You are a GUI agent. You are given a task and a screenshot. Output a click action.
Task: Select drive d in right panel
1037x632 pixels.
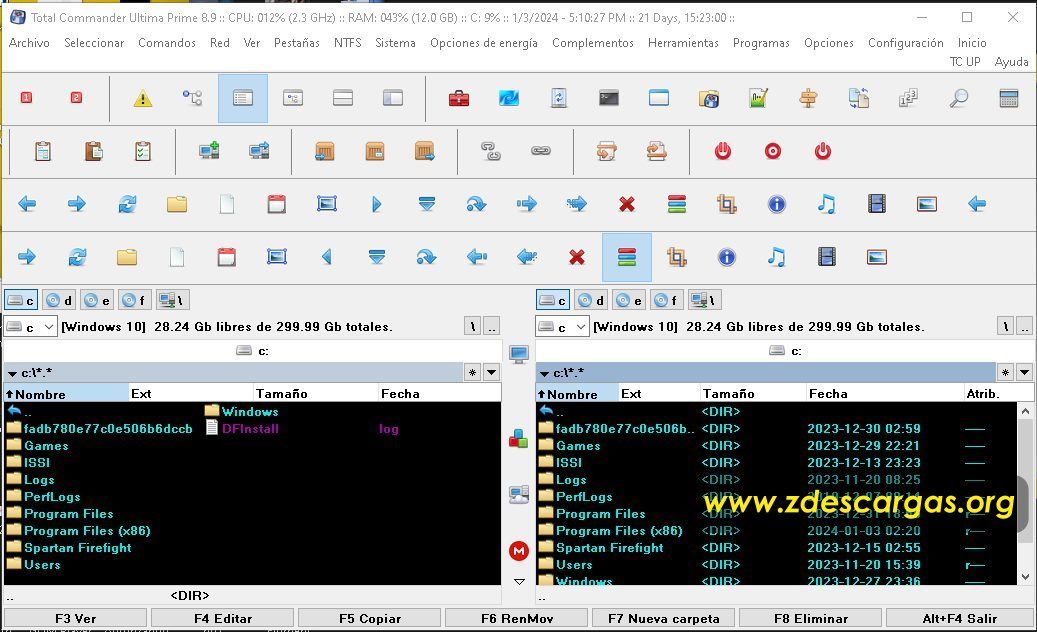pyautogui.click(x=591, y=300)
